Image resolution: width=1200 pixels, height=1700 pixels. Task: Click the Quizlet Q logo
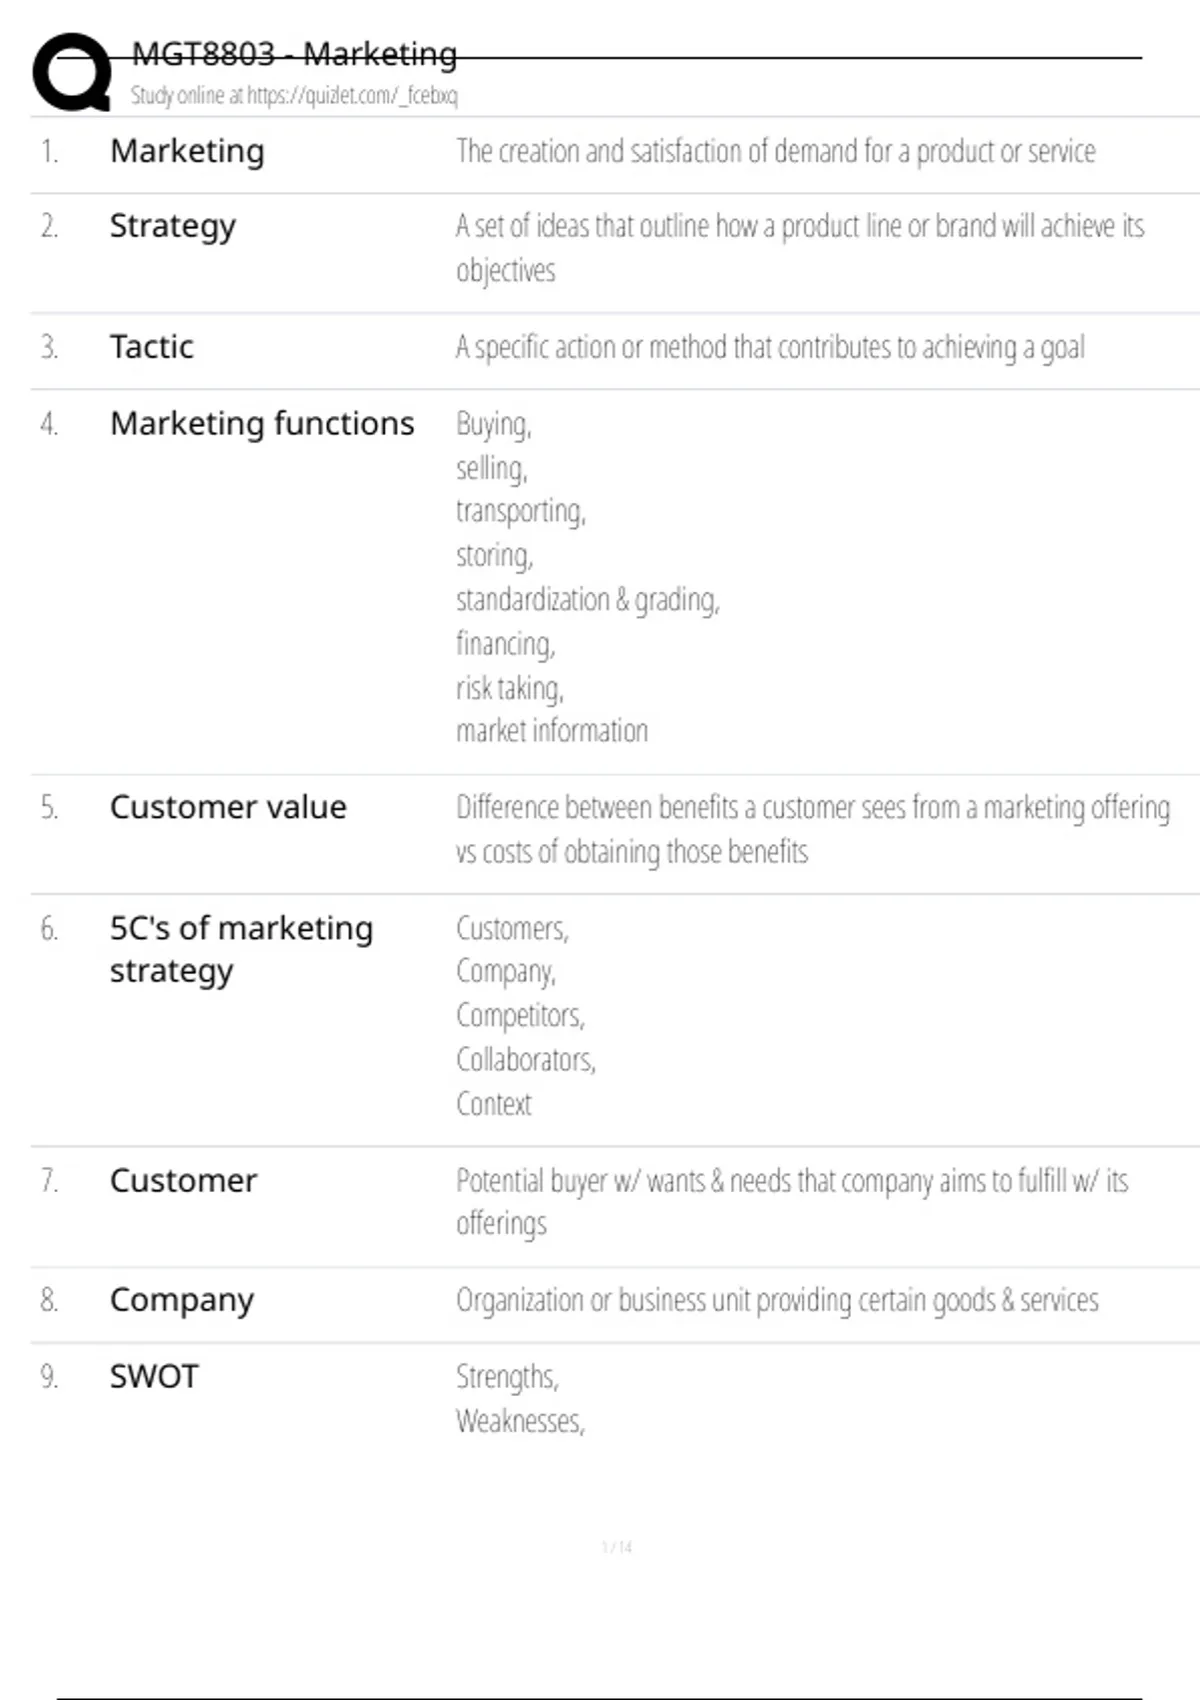72,72
